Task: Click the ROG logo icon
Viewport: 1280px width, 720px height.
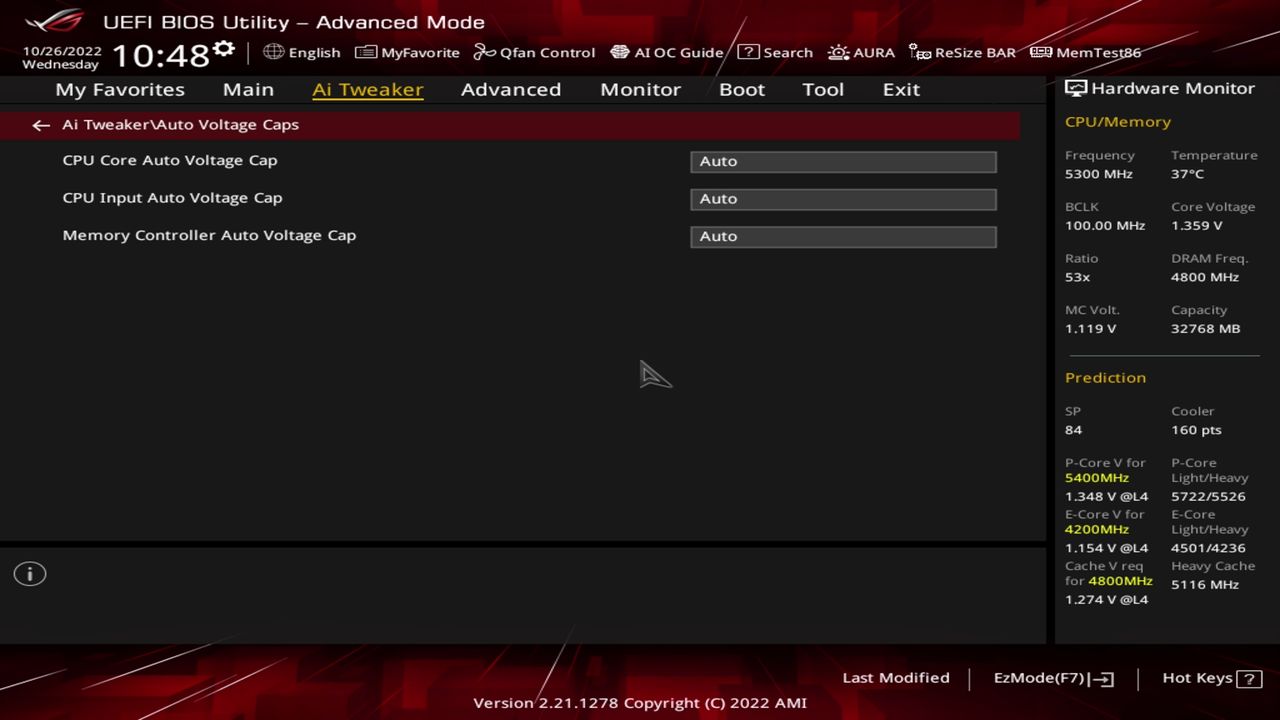Action: (x=55, y=21)
